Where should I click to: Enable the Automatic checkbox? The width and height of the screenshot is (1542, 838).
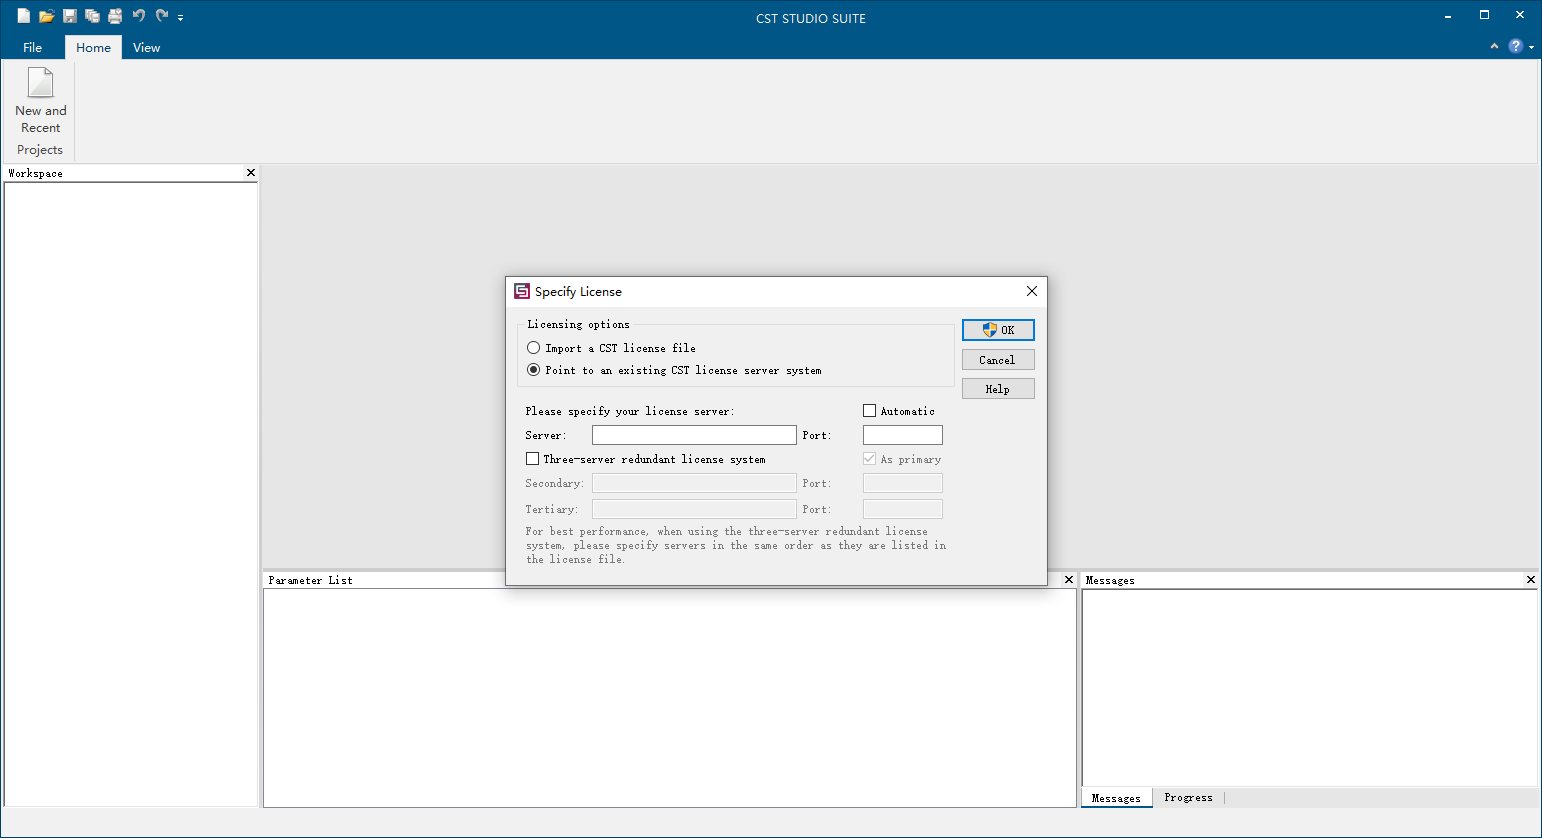[899, 411]
